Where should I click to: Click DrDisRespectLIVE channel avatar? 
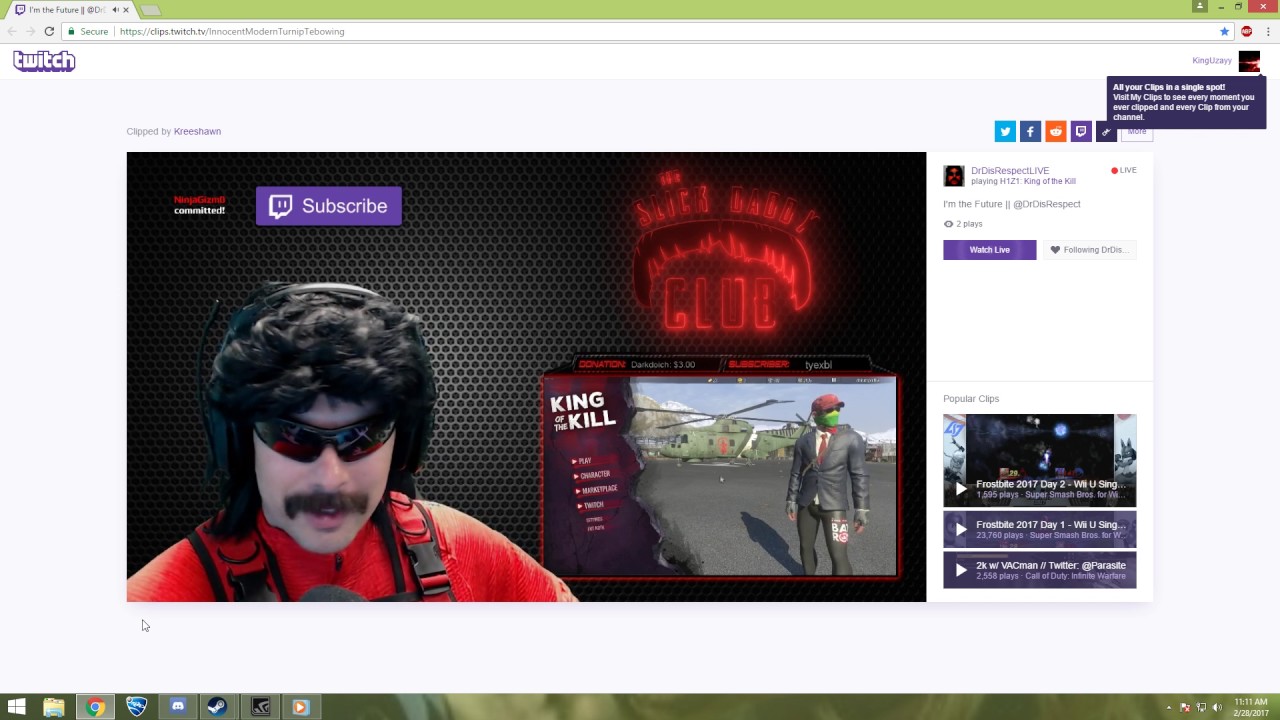(954, 176)
